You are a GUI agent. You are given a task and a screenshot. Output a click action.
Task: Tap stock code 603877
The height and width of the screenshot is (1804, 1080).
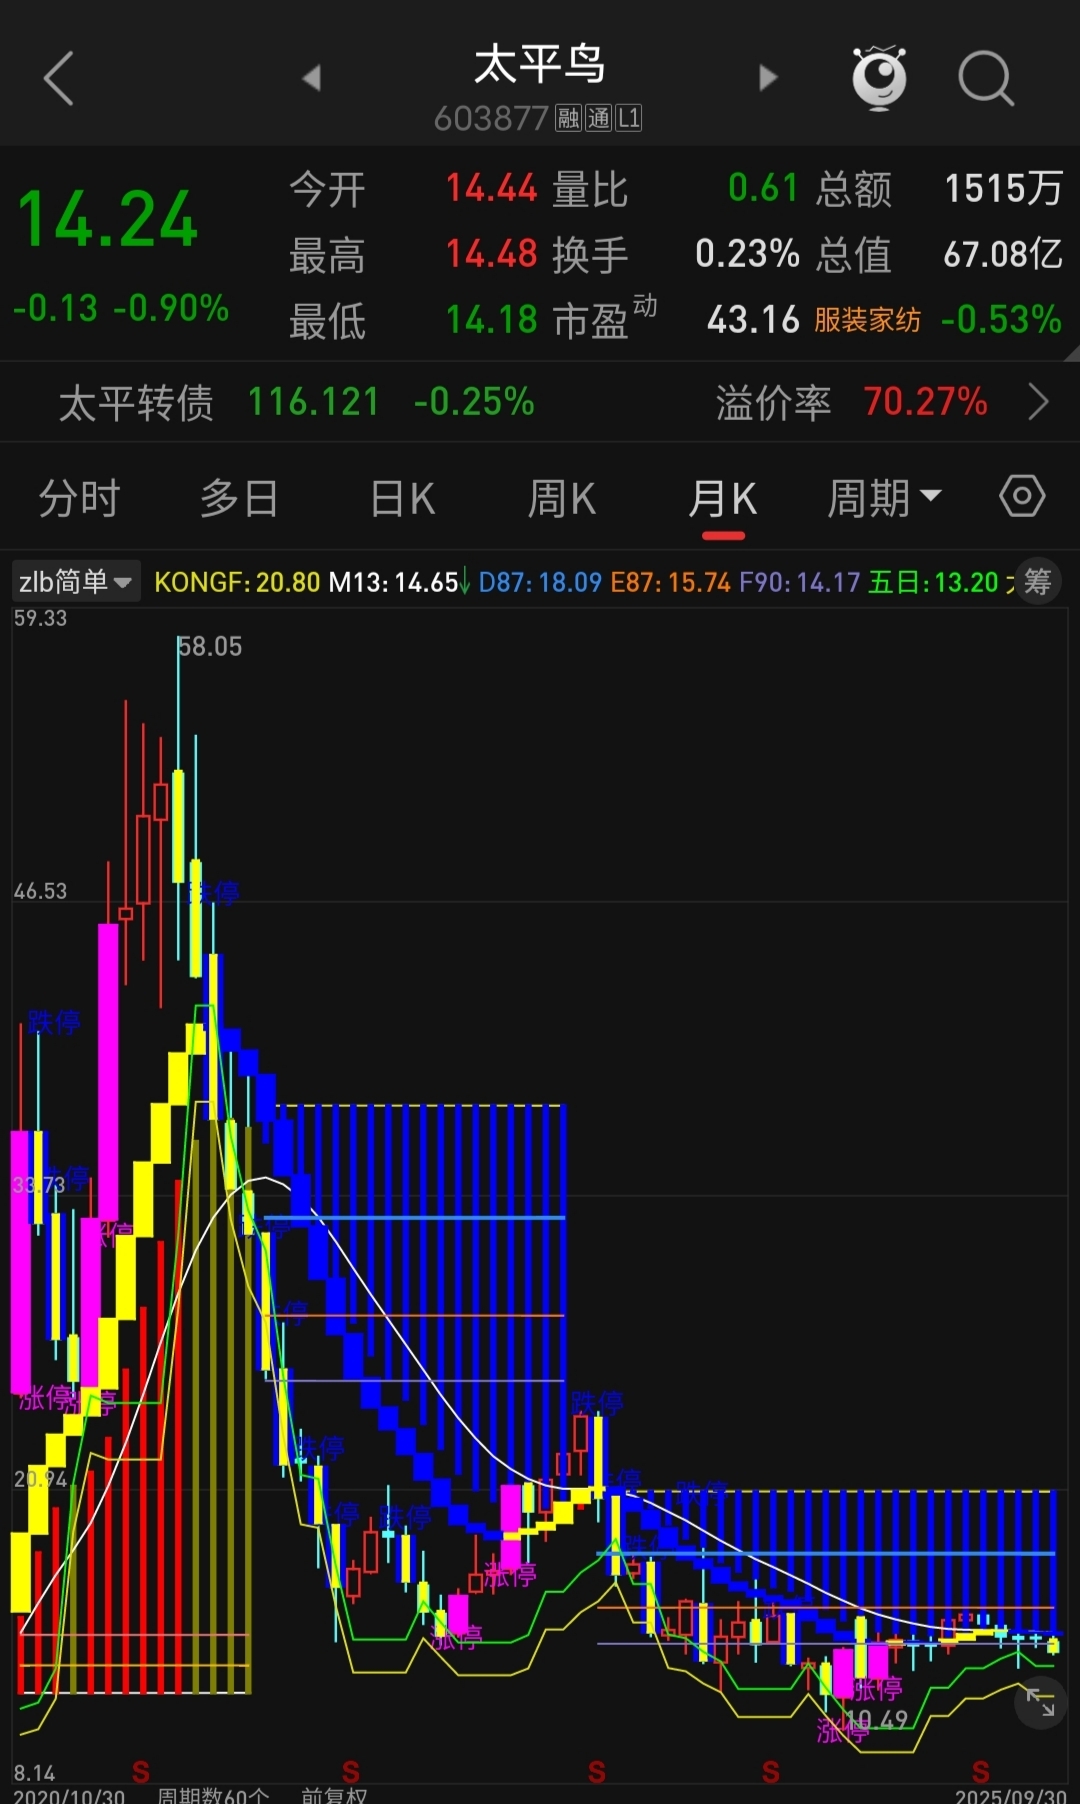[491, 118]
